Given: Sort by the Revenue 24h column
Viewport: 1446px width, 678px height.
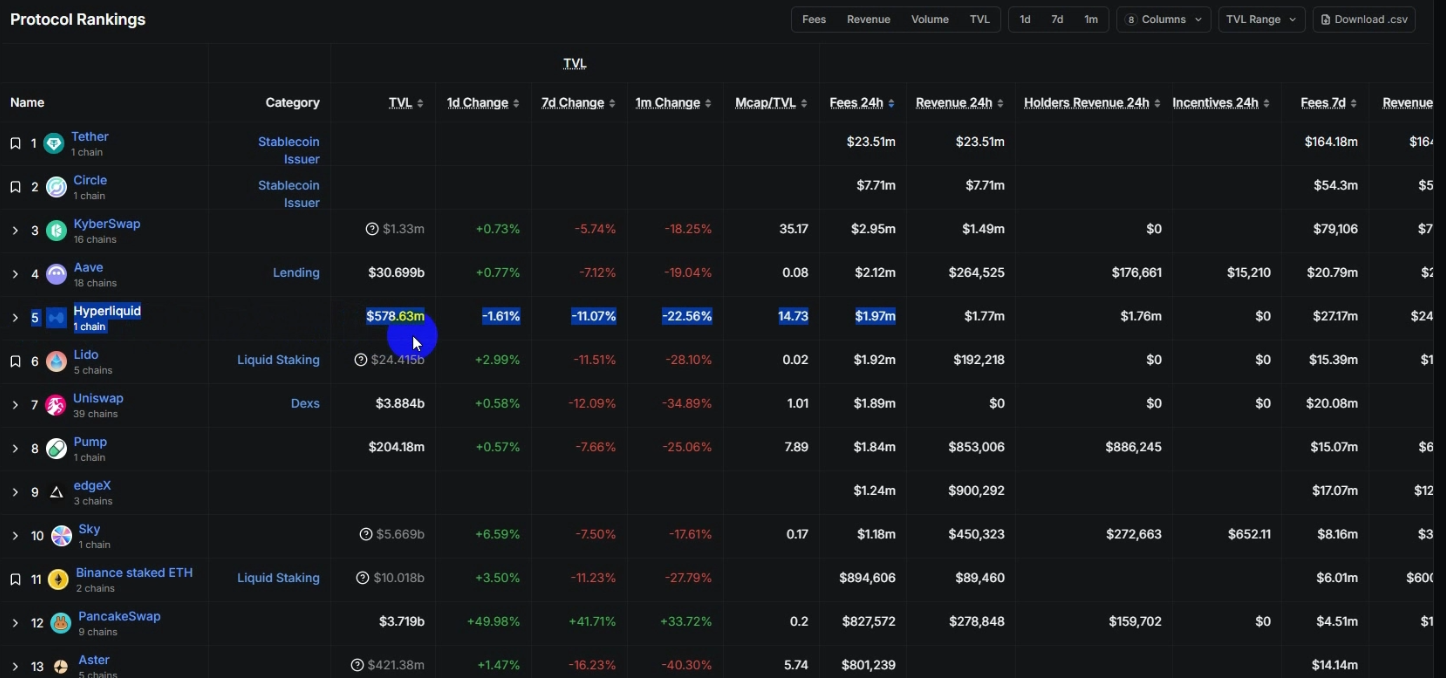Looking at the screenshot, I should pyautogui.click(x=960, y=103).
